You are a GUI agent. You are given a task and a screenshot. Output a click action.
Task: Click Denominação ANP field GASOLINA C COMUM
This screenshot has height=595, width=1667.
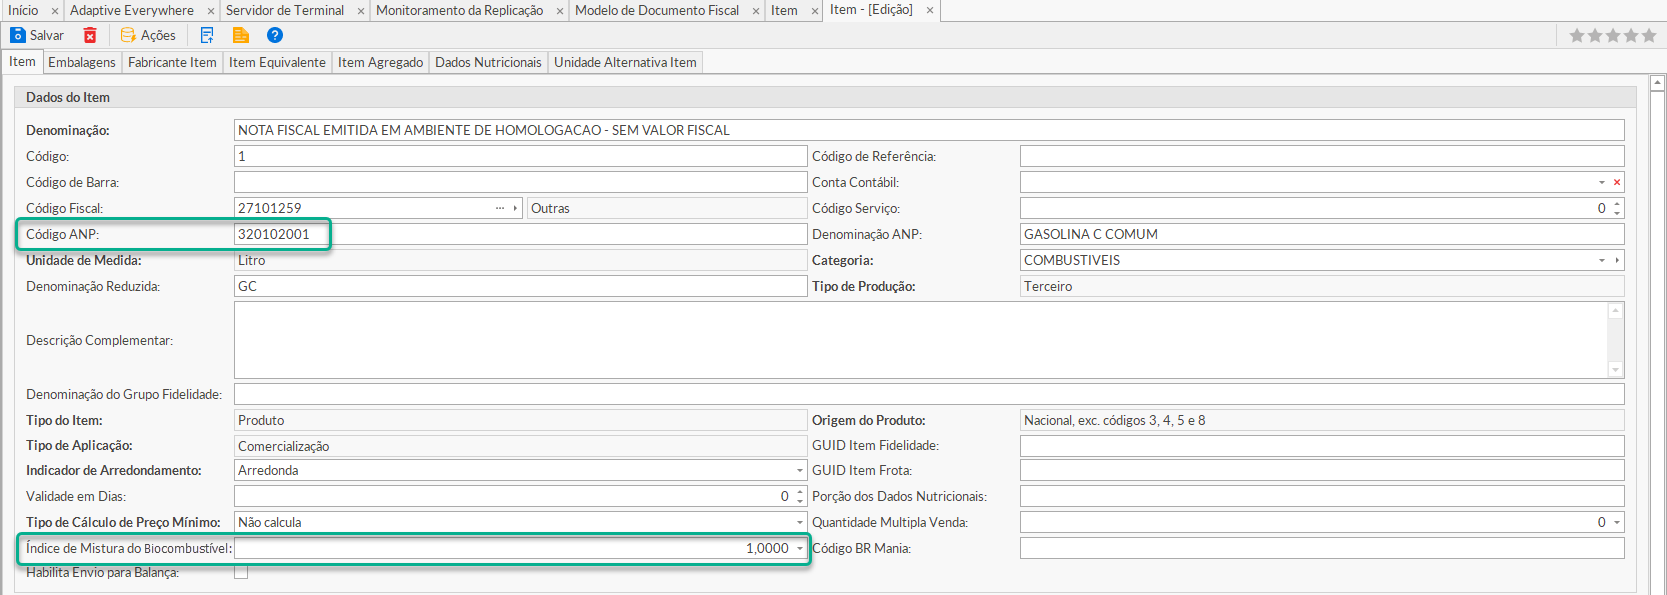tap(1322, 234)
